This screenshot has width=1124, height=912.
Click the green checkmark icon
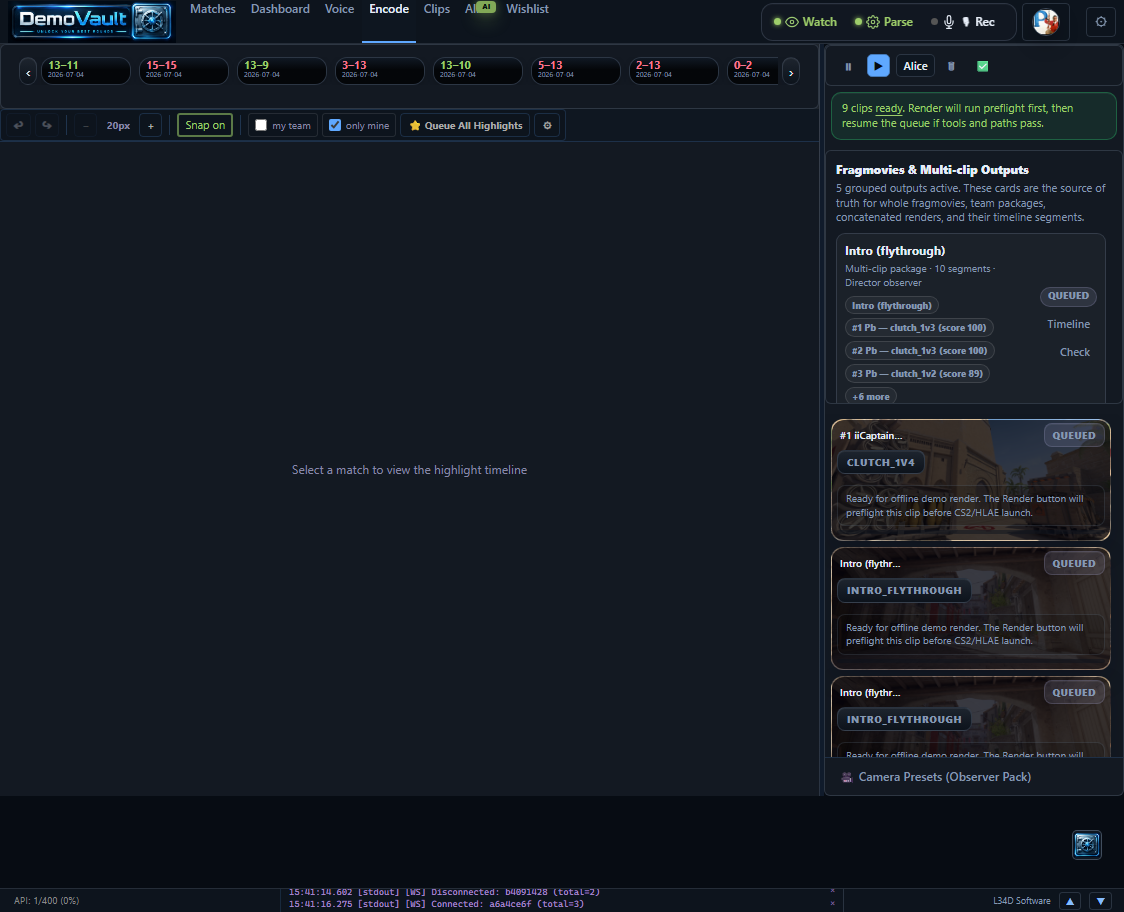983,66
